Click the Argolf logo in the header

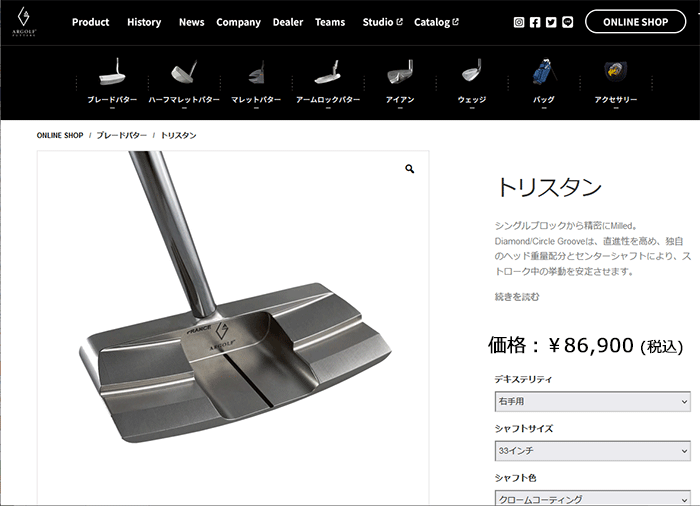24,21
